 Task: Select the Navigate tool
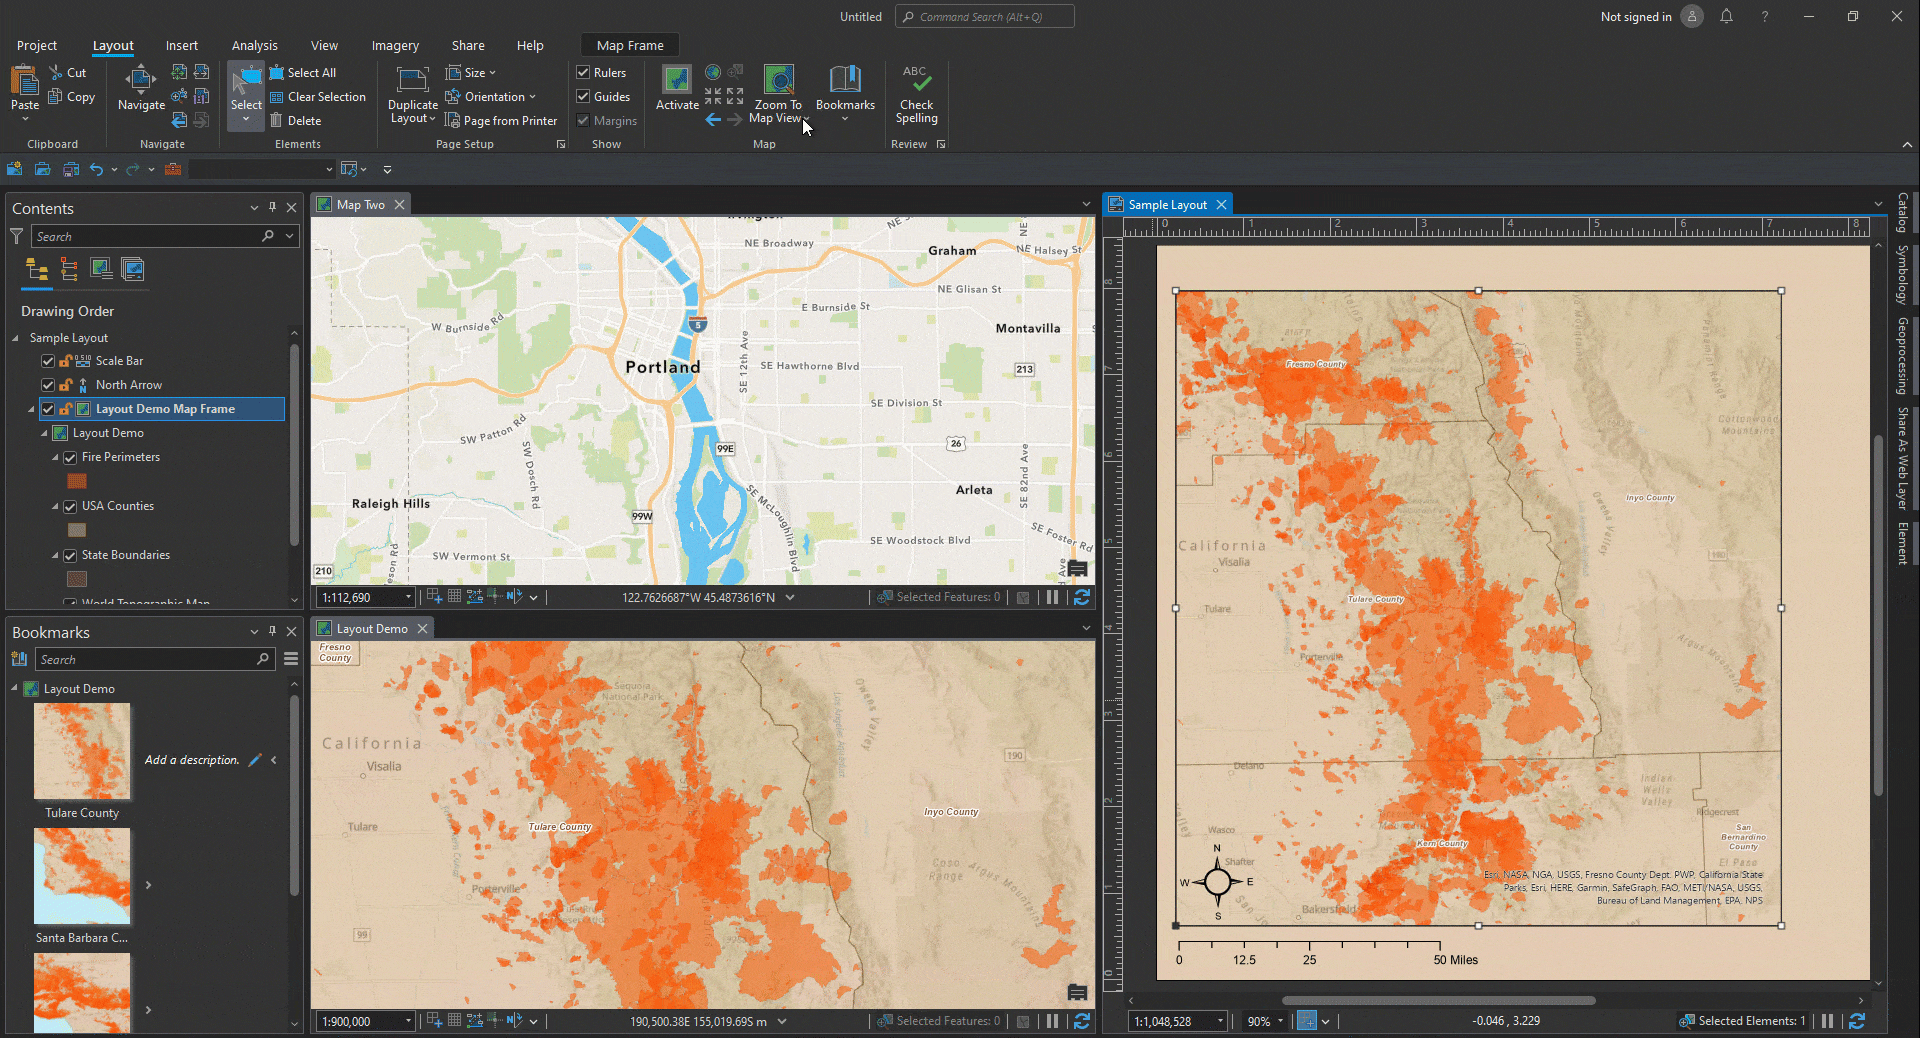click(141, 88)
